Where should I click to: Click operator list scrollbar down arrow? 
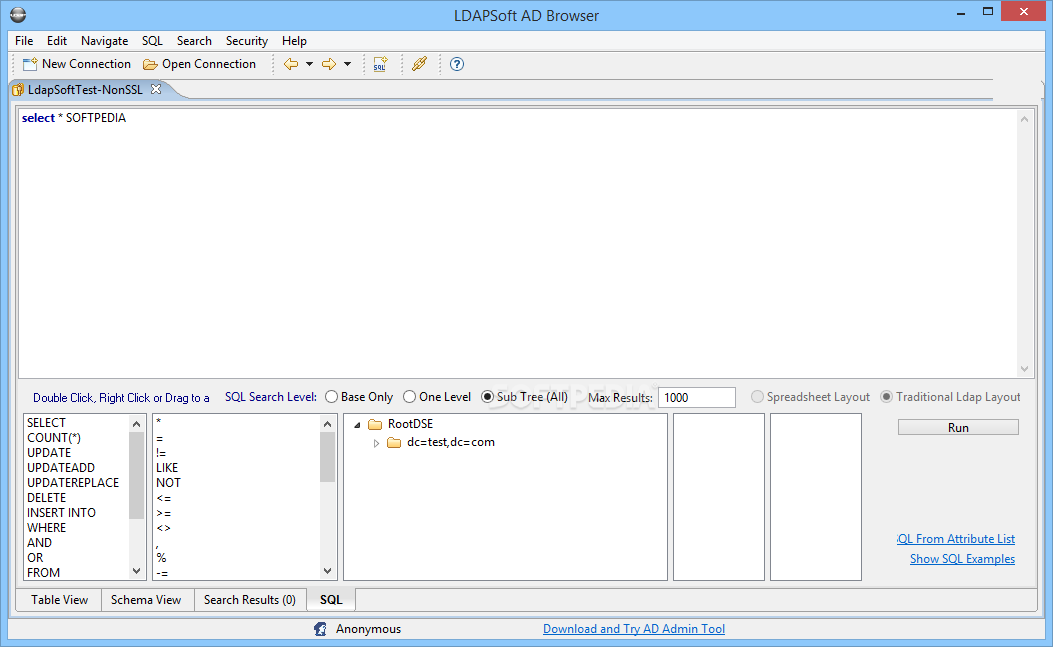(327, 571)
